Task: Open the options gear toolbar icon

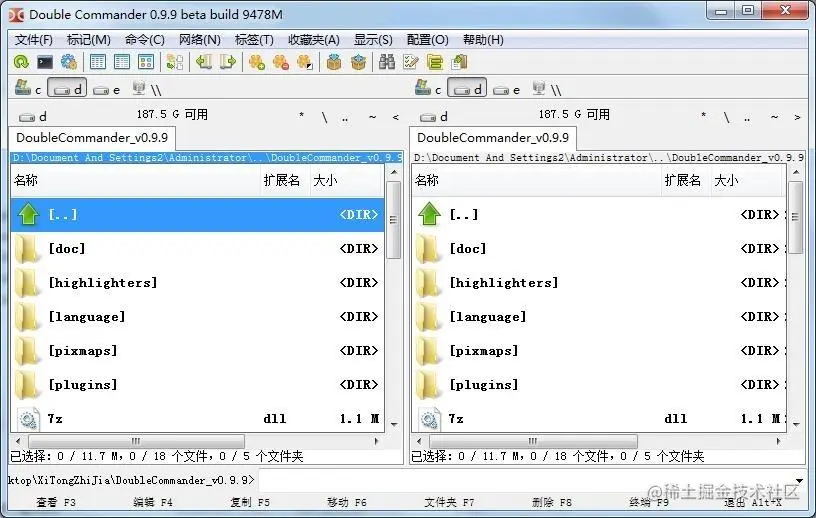Action: (69, 62)
